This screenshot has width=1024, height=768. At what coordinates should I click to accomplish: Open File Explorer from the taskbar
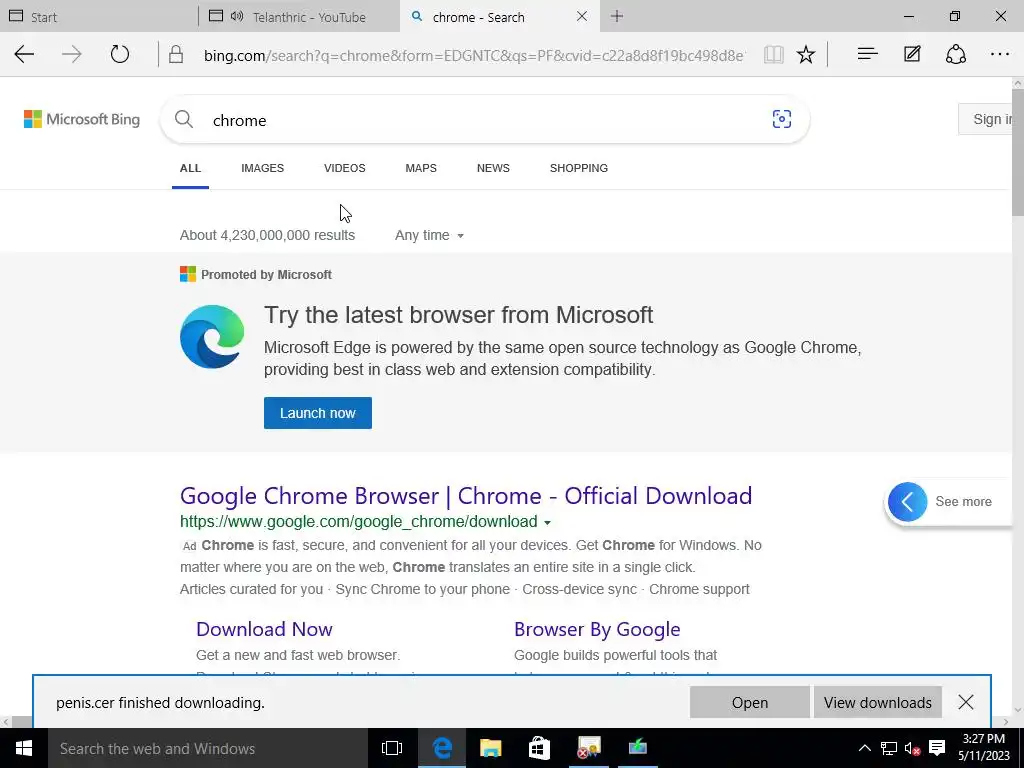pos(490,748)
